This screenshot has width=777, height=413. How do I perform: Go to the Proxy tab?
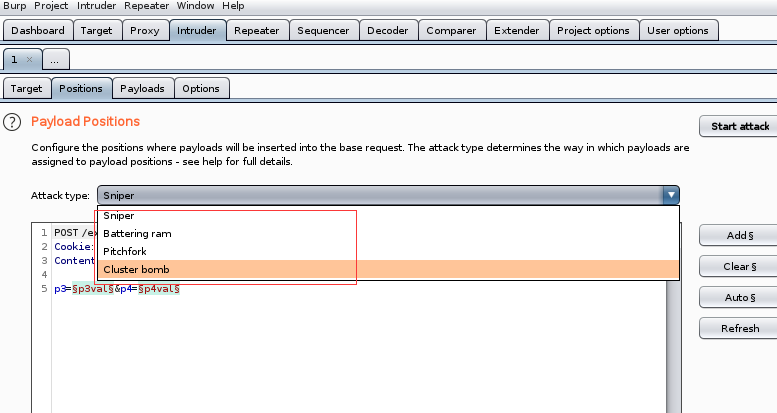point(145,30)
